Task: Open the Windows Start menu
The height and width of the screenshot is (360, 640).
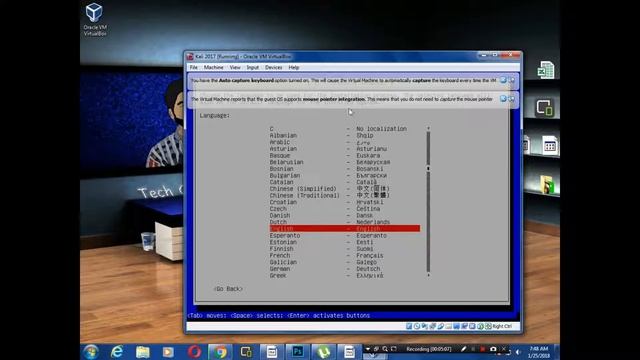Action: tap(91, 352)
